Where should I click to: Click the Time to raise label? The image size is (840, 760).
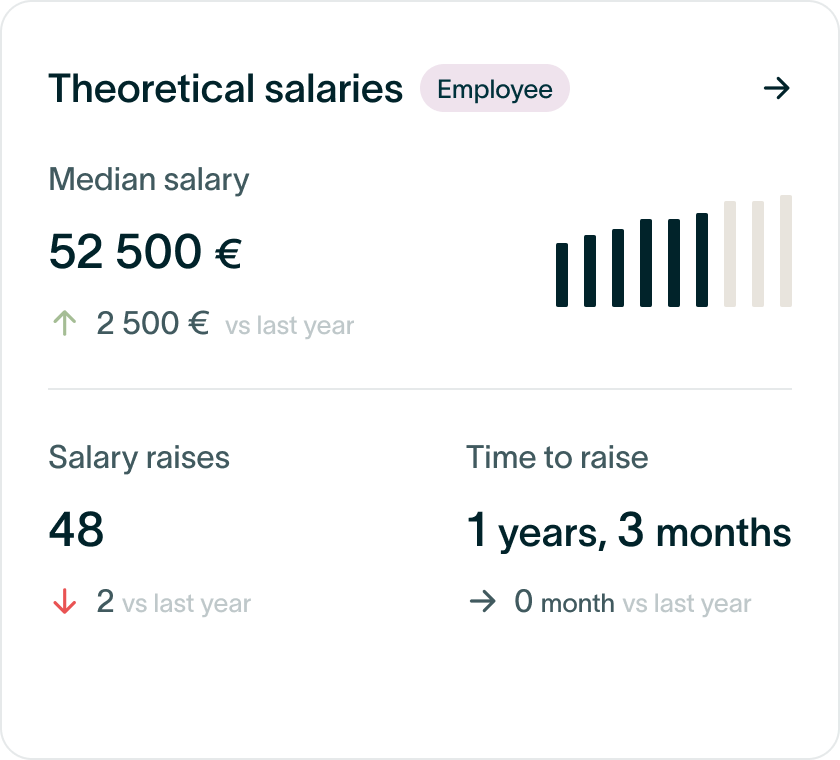click(557, 457)
